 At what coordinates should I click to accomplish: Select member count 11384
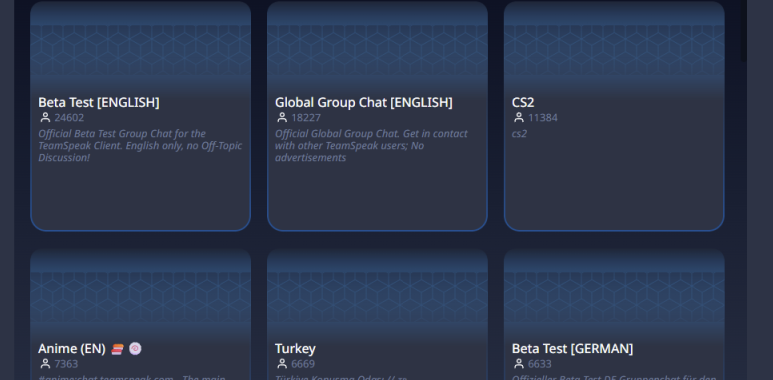(543, 118)
